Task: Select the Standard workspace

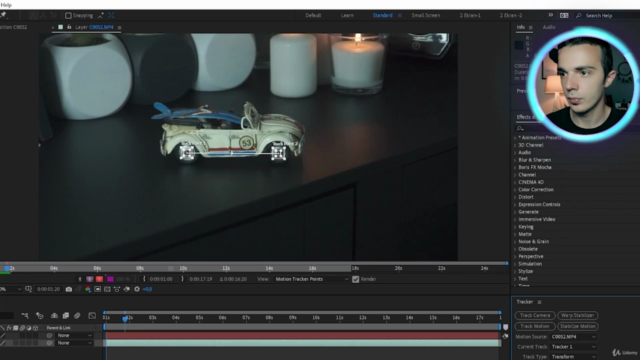Action: 382,16
